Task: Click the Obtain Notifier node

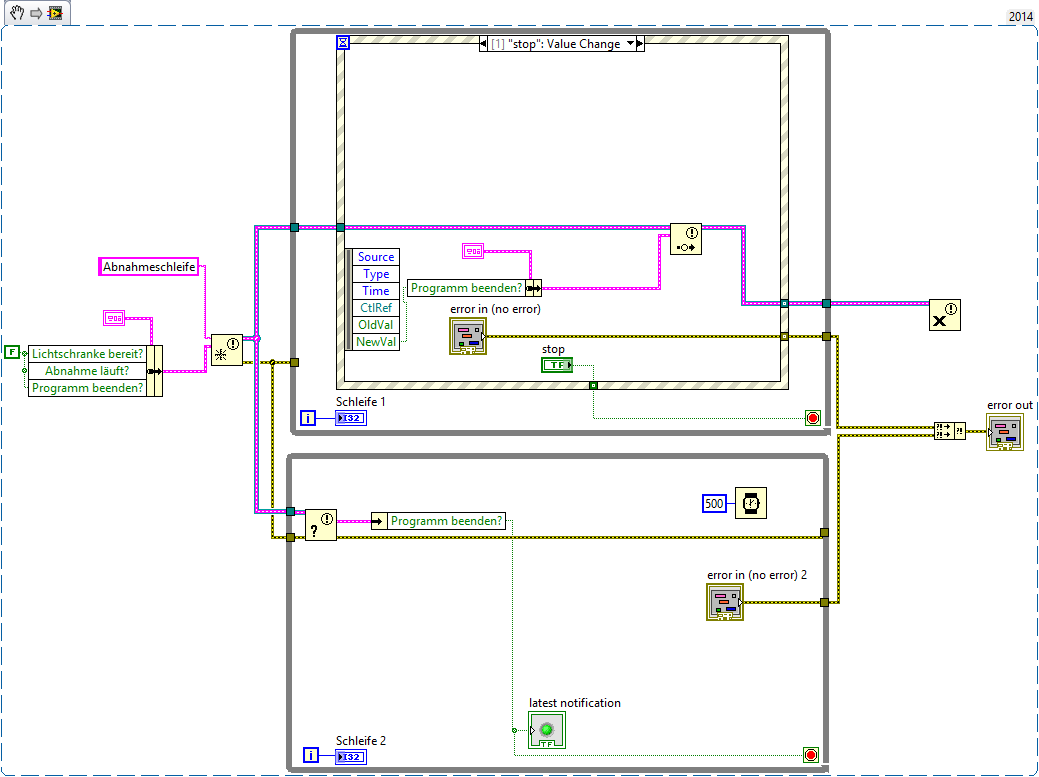Action: point(227,350)
